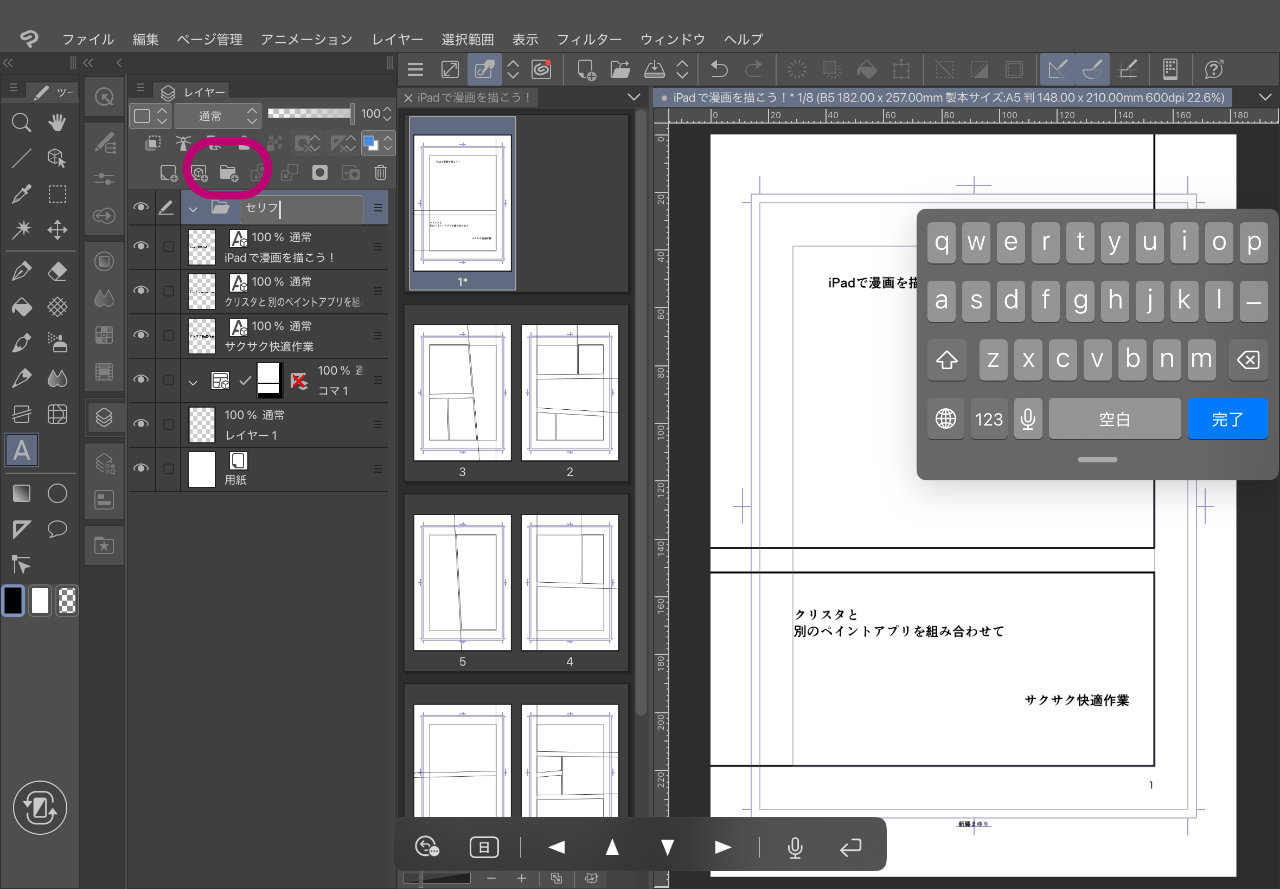Expand the コマ 1 frame folder

pyautogui.click(x=194, y=380)
